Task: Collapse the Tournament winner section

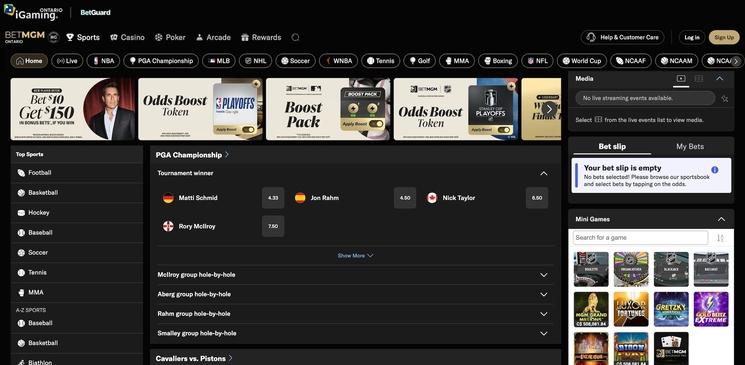Action: click(544, 173)
